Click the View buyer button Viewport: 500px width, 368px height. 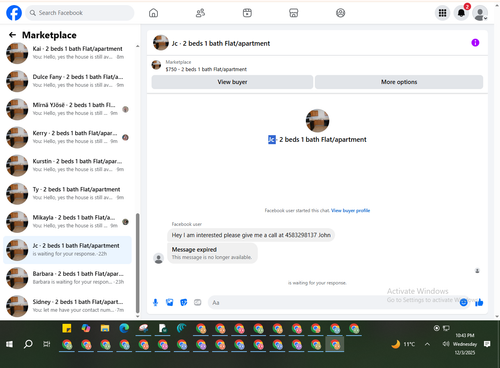[x=232, y=82]
